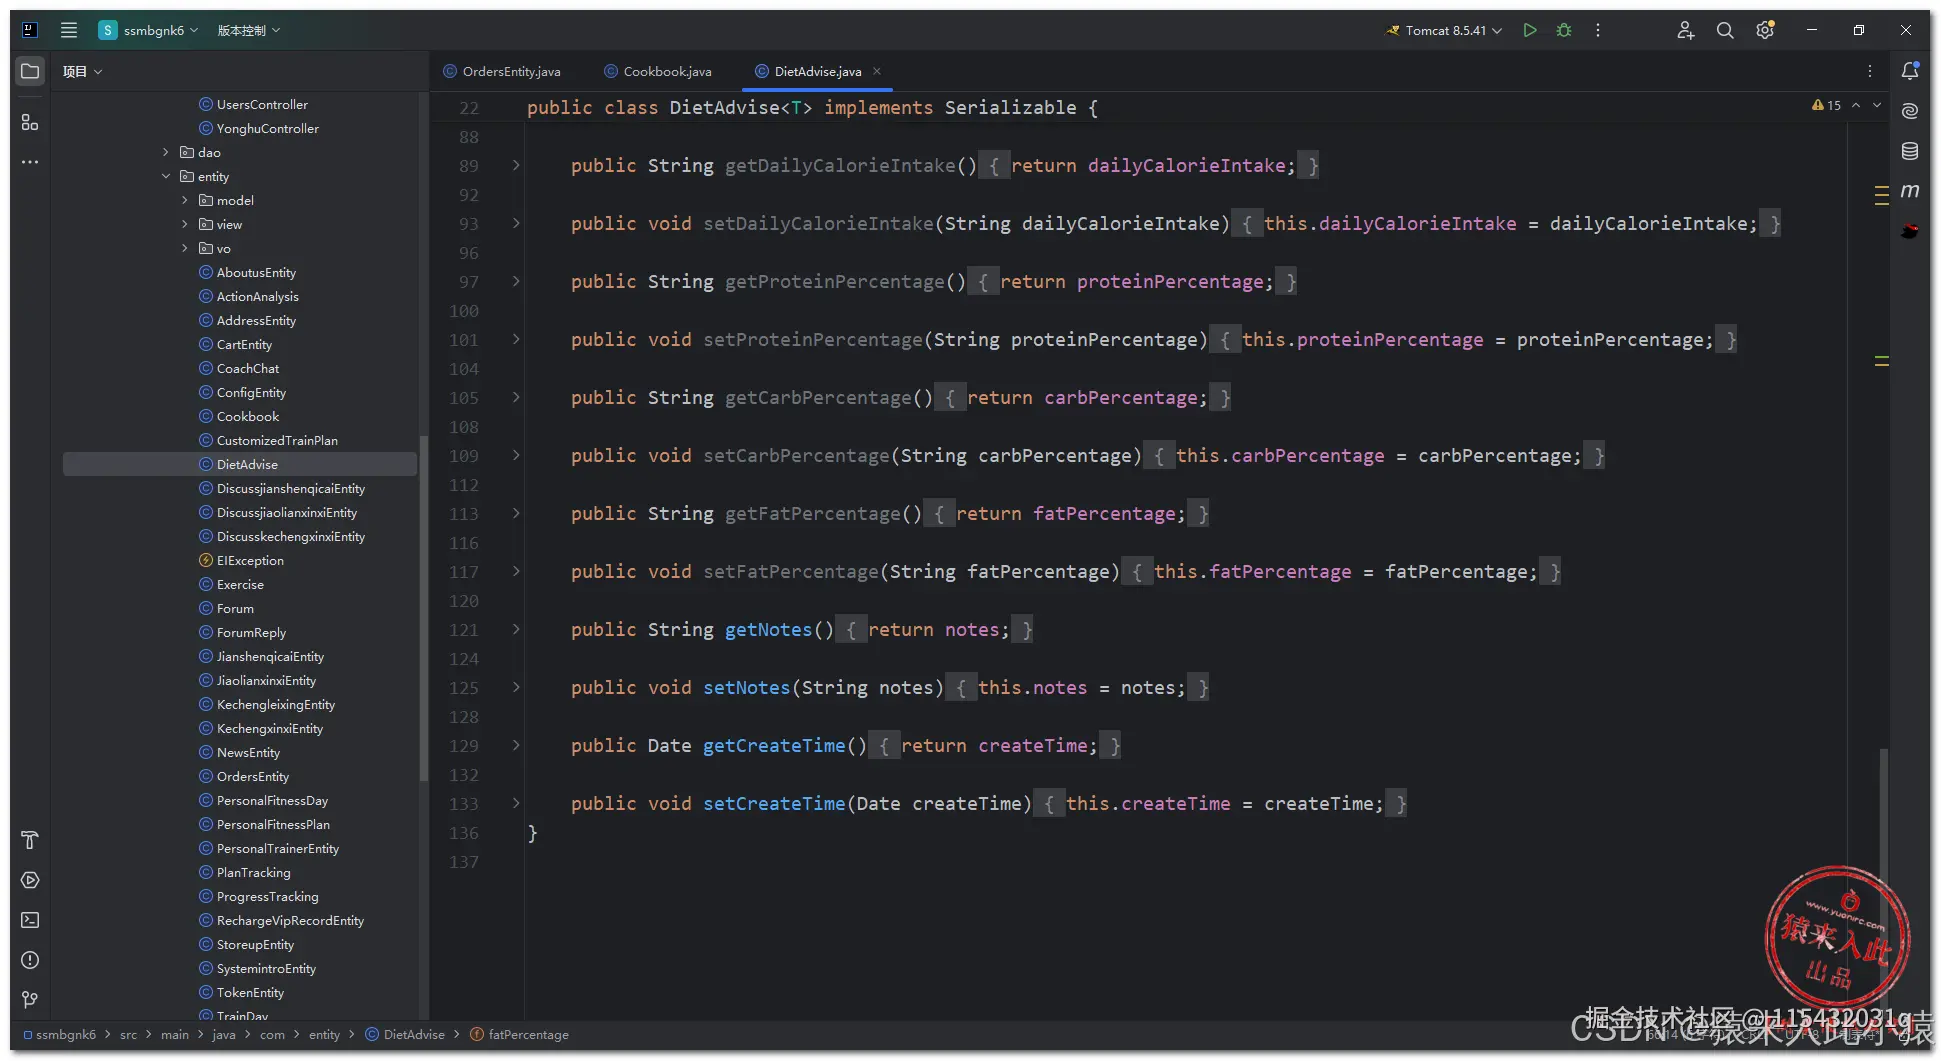The height and width of the screenshot is (1061, 1941).
Task: Open the Problems tool window
Action: (30, 960)
